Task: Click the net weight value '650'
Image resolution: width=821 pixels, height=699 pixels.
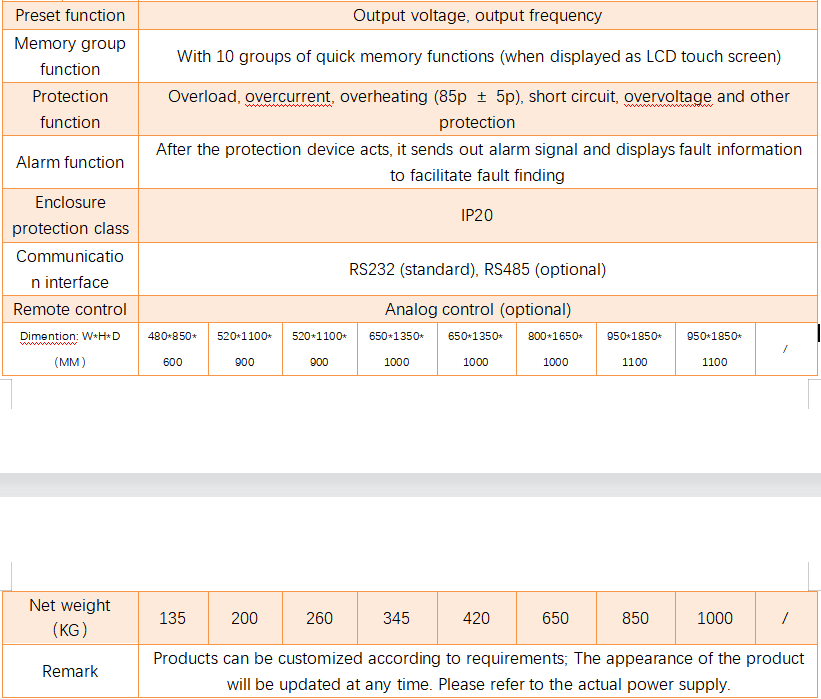Action: 556,618
